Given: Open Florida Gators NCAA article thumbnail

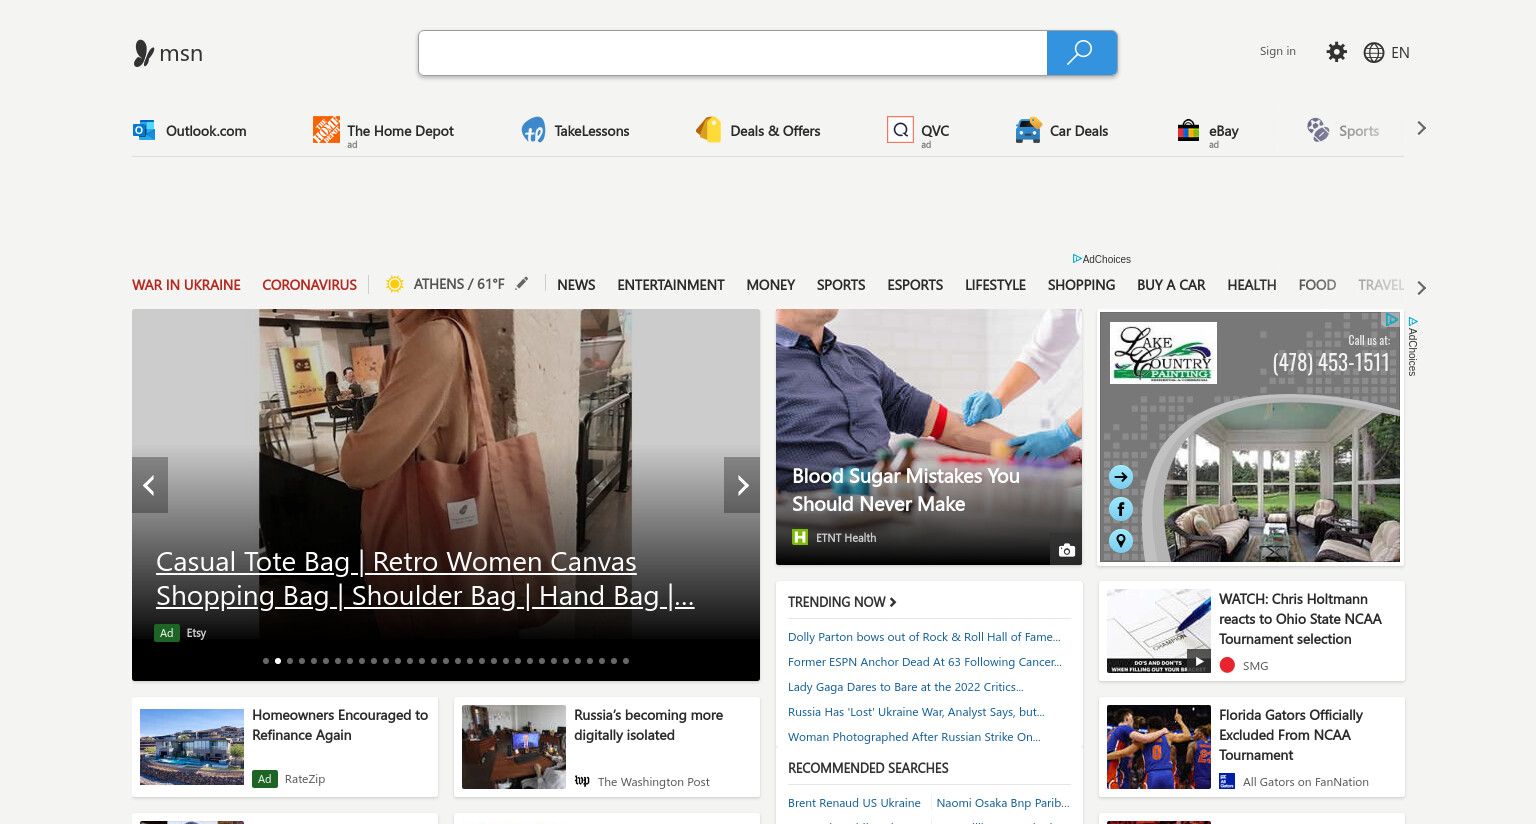Looking at the screenshot, I should click(x=1159, y=747).
